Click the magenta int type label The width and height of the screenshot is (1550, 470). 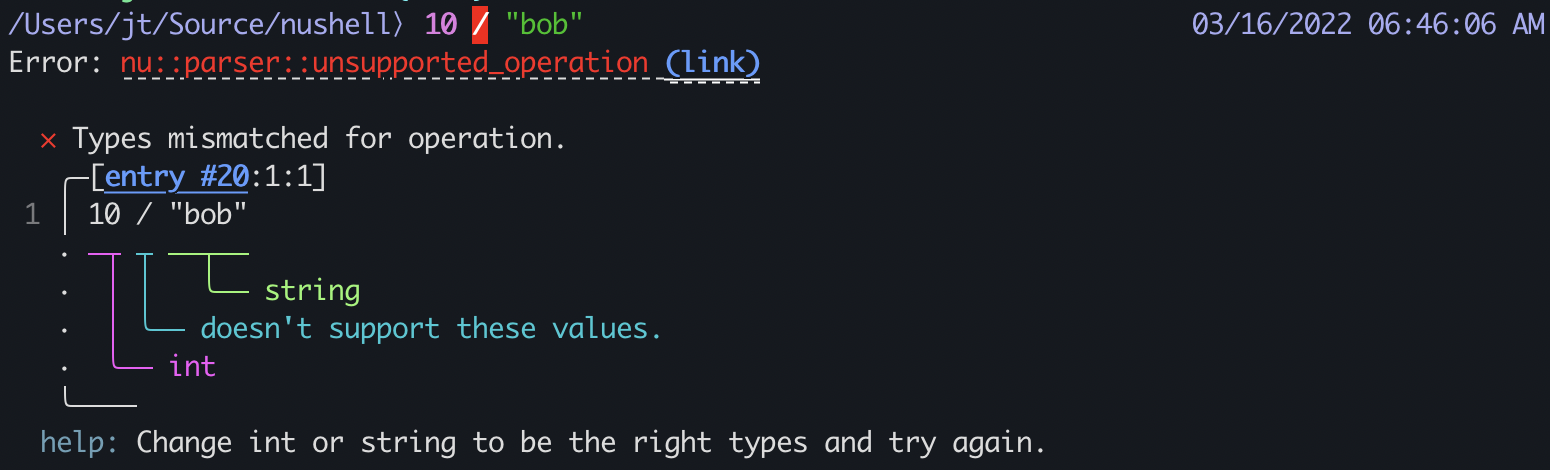[192, 367]
